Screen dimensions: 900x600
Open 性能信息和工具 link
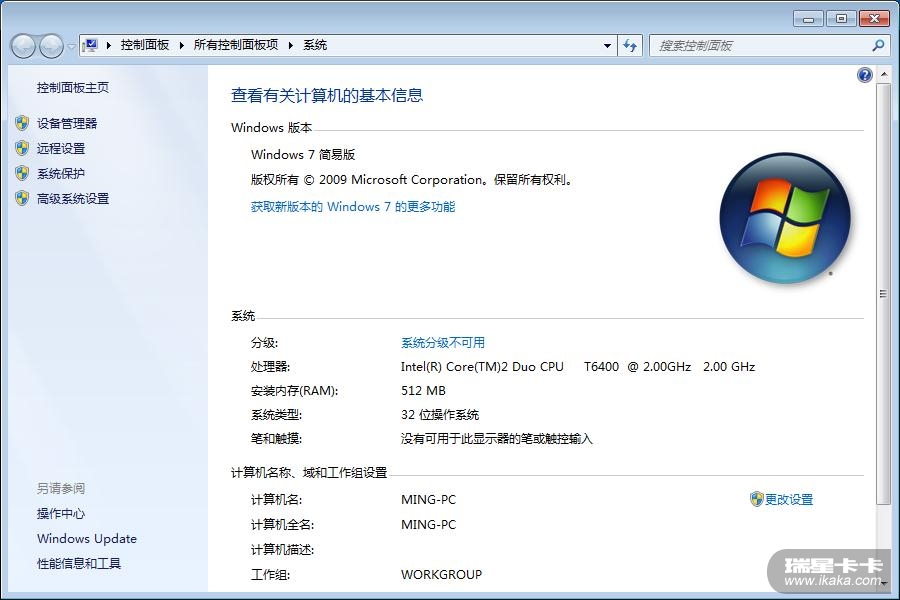(x=79, y=564)
